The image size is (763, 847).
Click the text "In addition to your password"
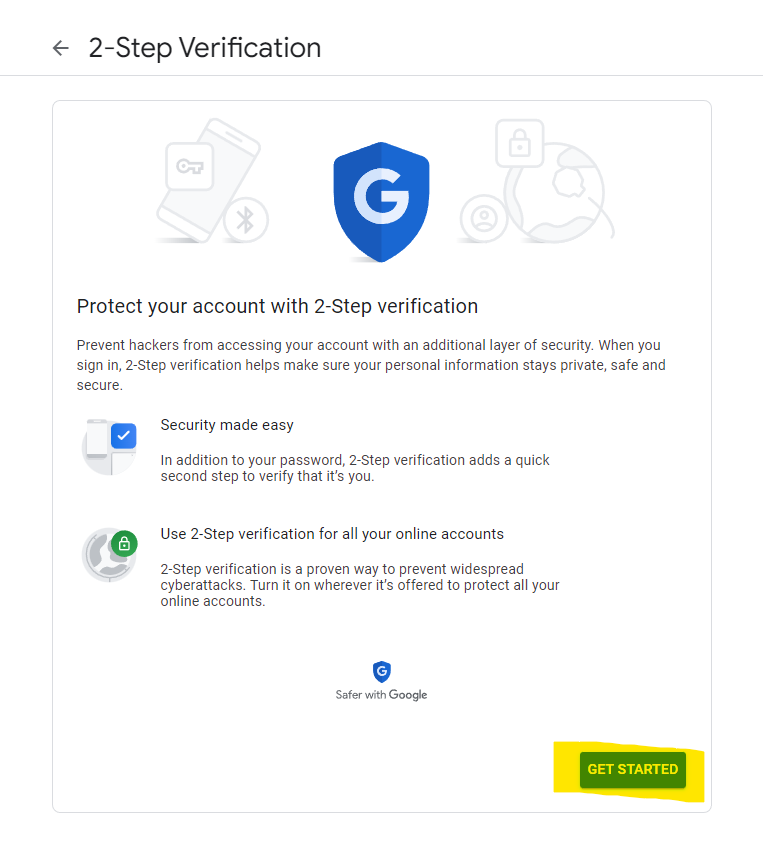tap(355, 468)
